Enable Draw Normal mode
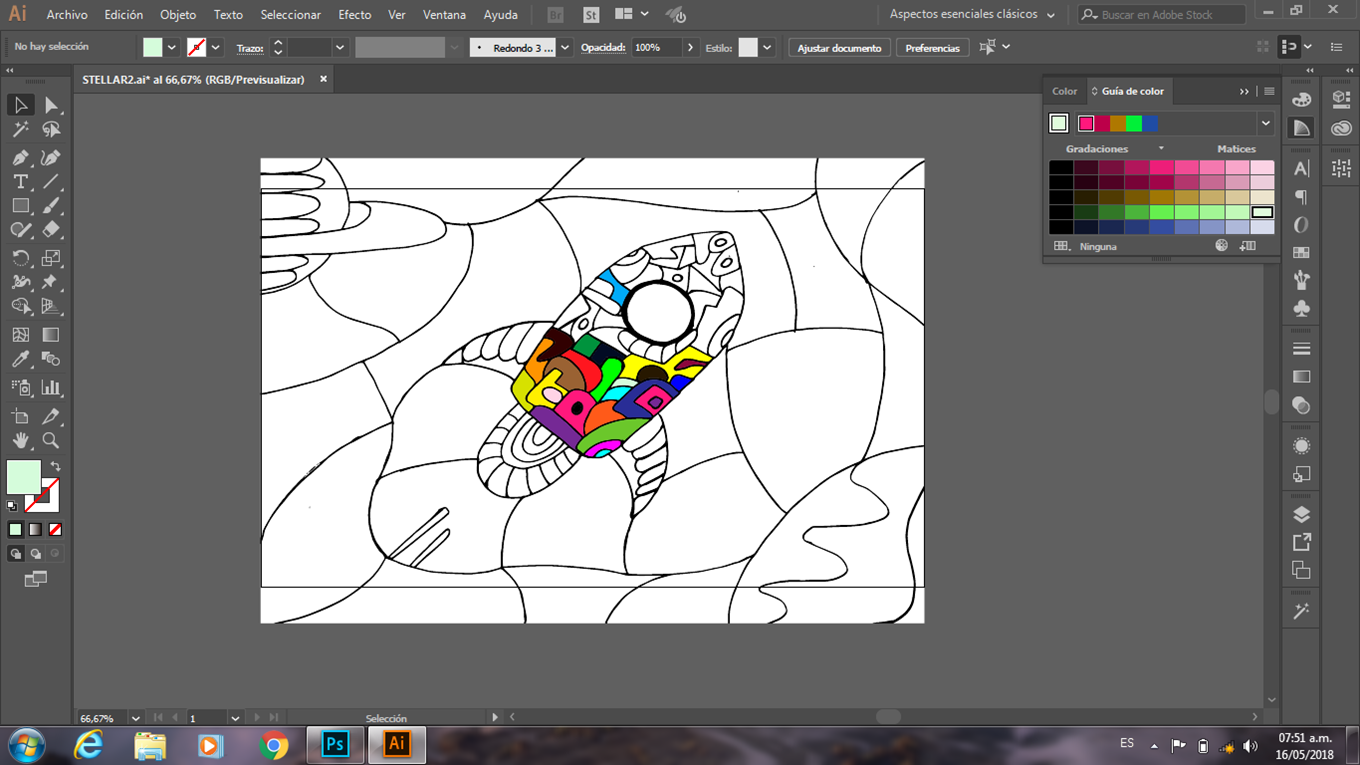This screenshot has width=1360, height=765. click(15, 553)
